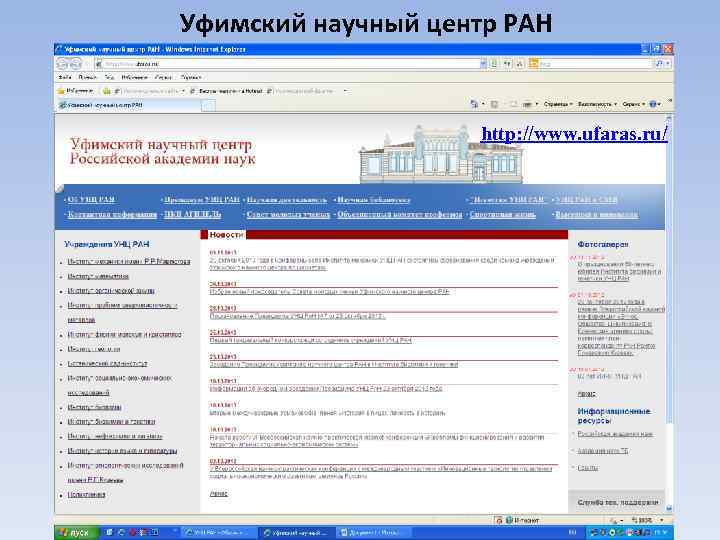
Task: Open the Институт органической химии sidebar link
Action: [111, 291]
